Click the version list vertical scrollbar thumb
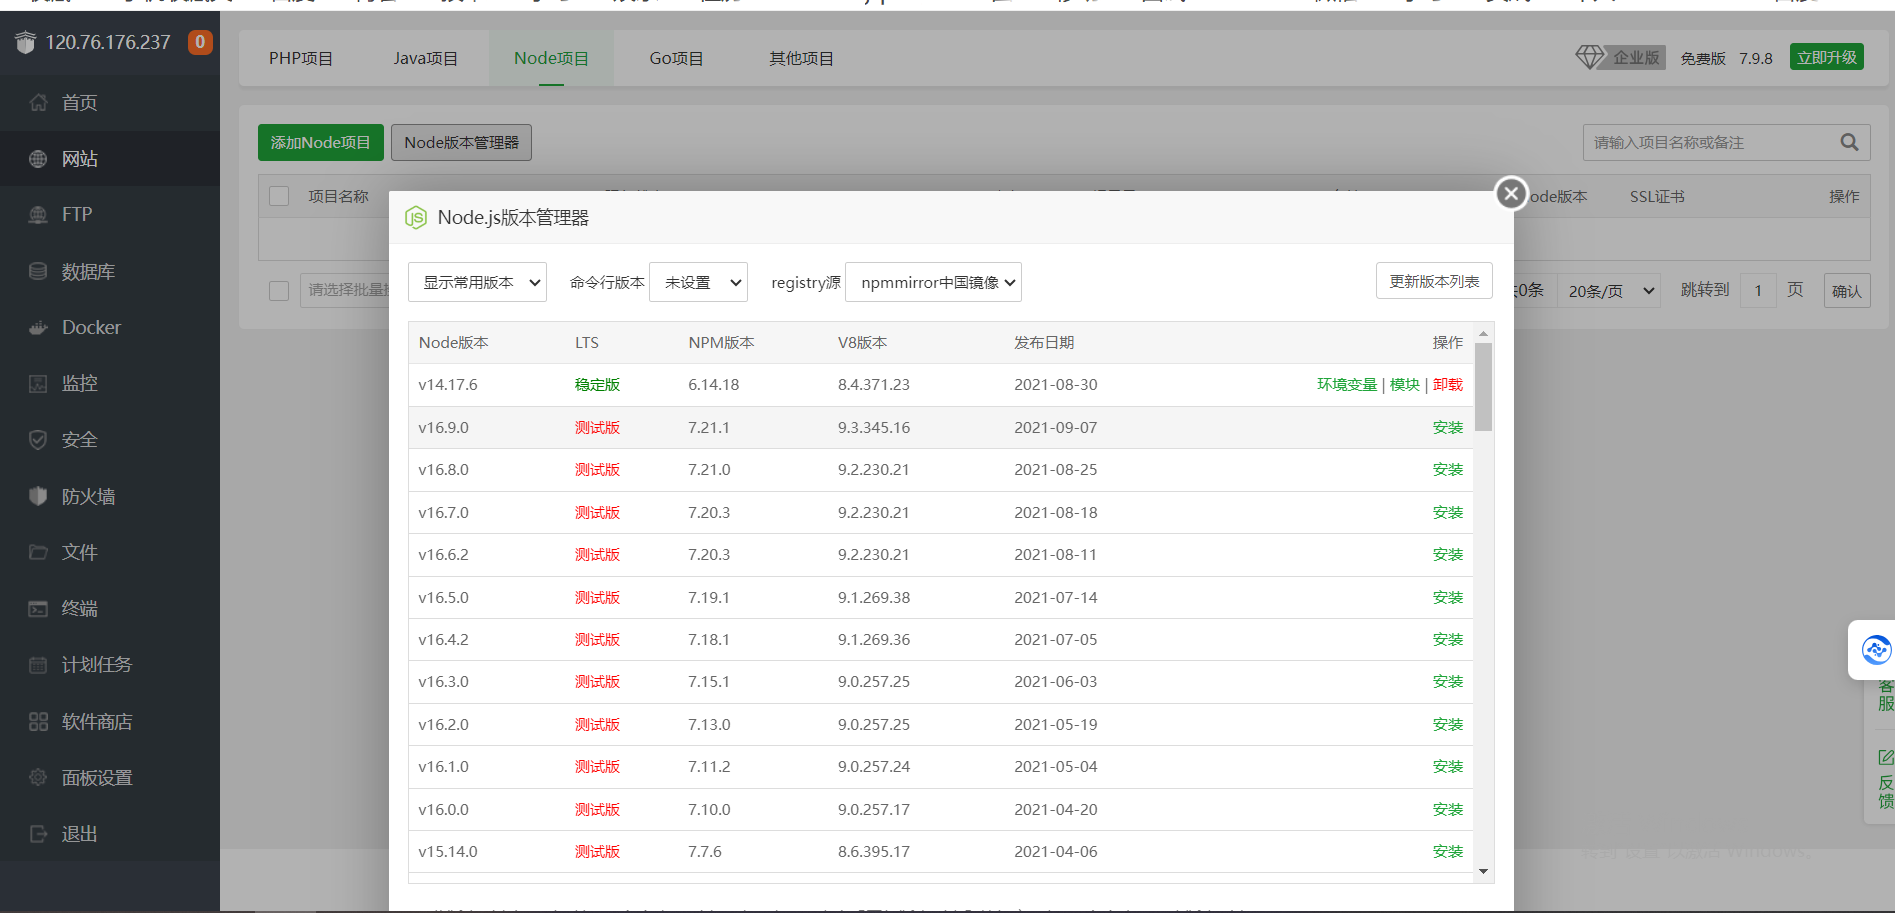The width and height of the screenshot is (1895, 913). click(1484, 387)
